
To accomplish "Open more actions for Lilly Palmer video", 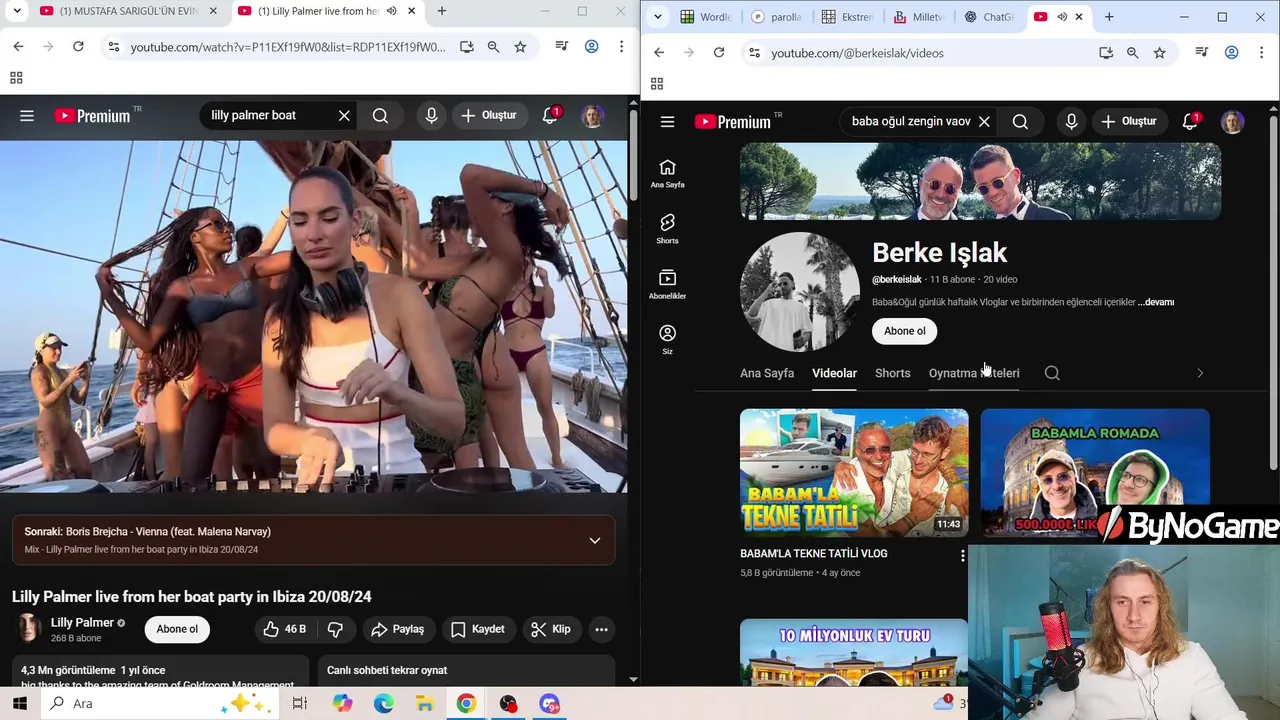I will (601, 629).
